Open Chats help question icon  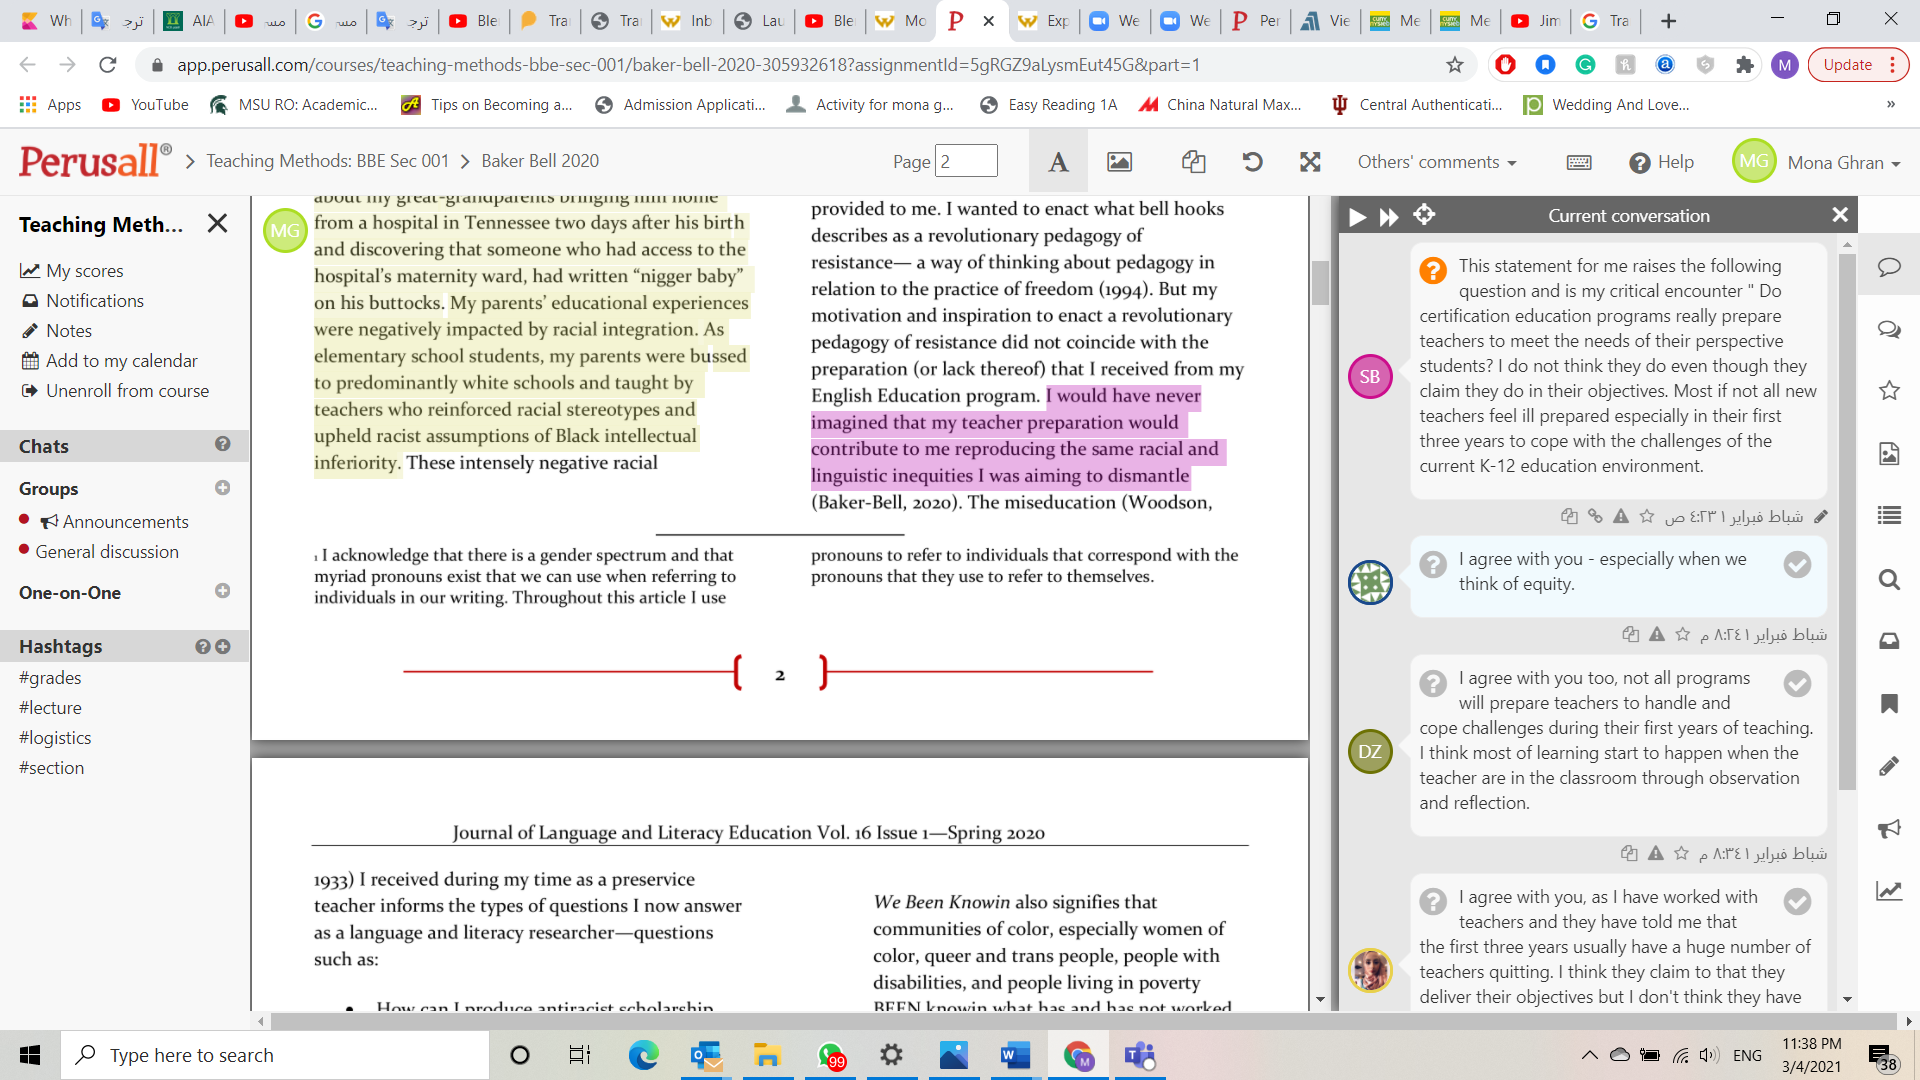[222, 444]
